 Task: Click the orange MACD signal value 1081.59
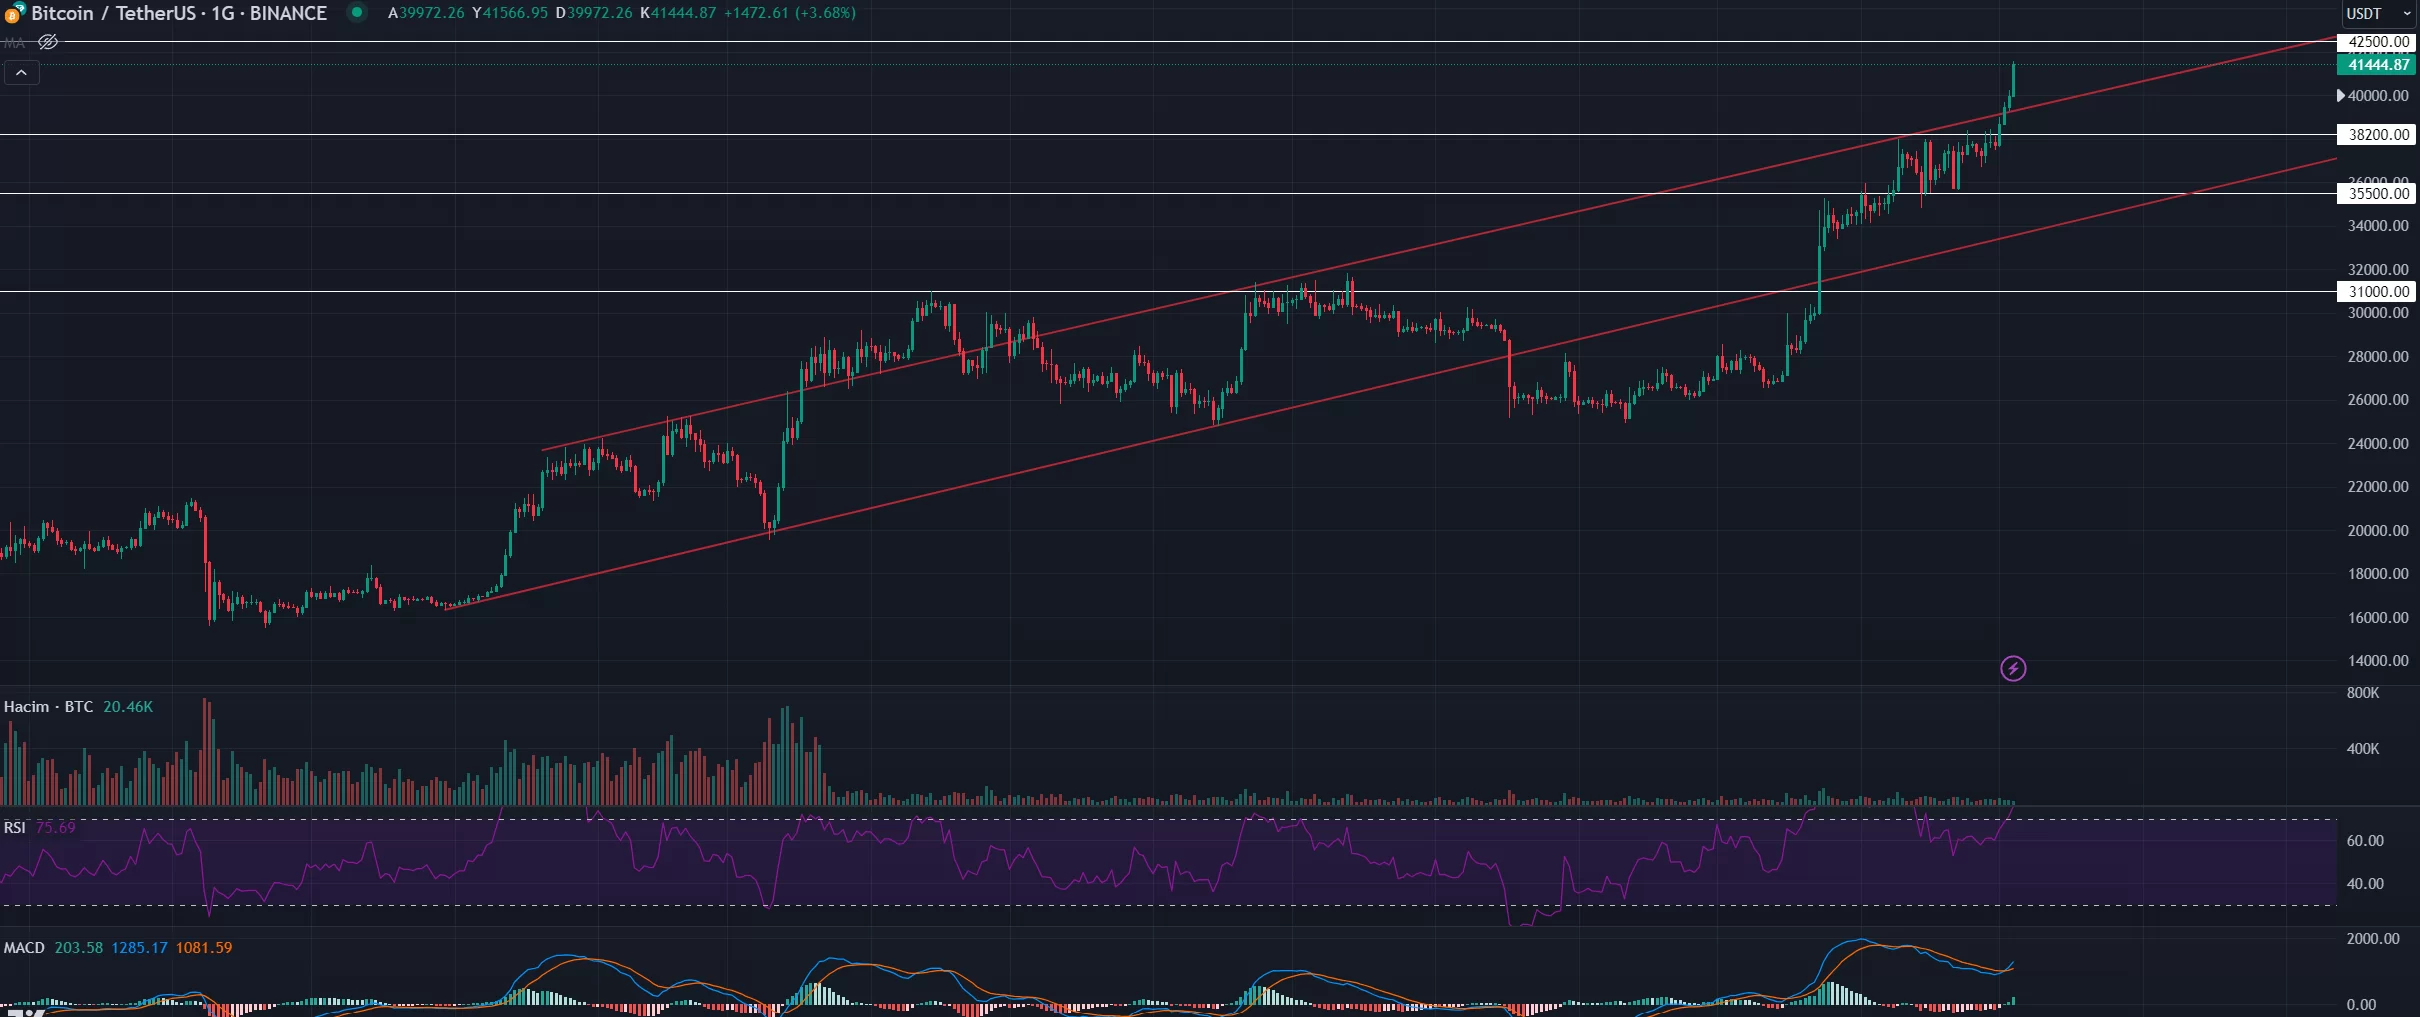point(204,948)
